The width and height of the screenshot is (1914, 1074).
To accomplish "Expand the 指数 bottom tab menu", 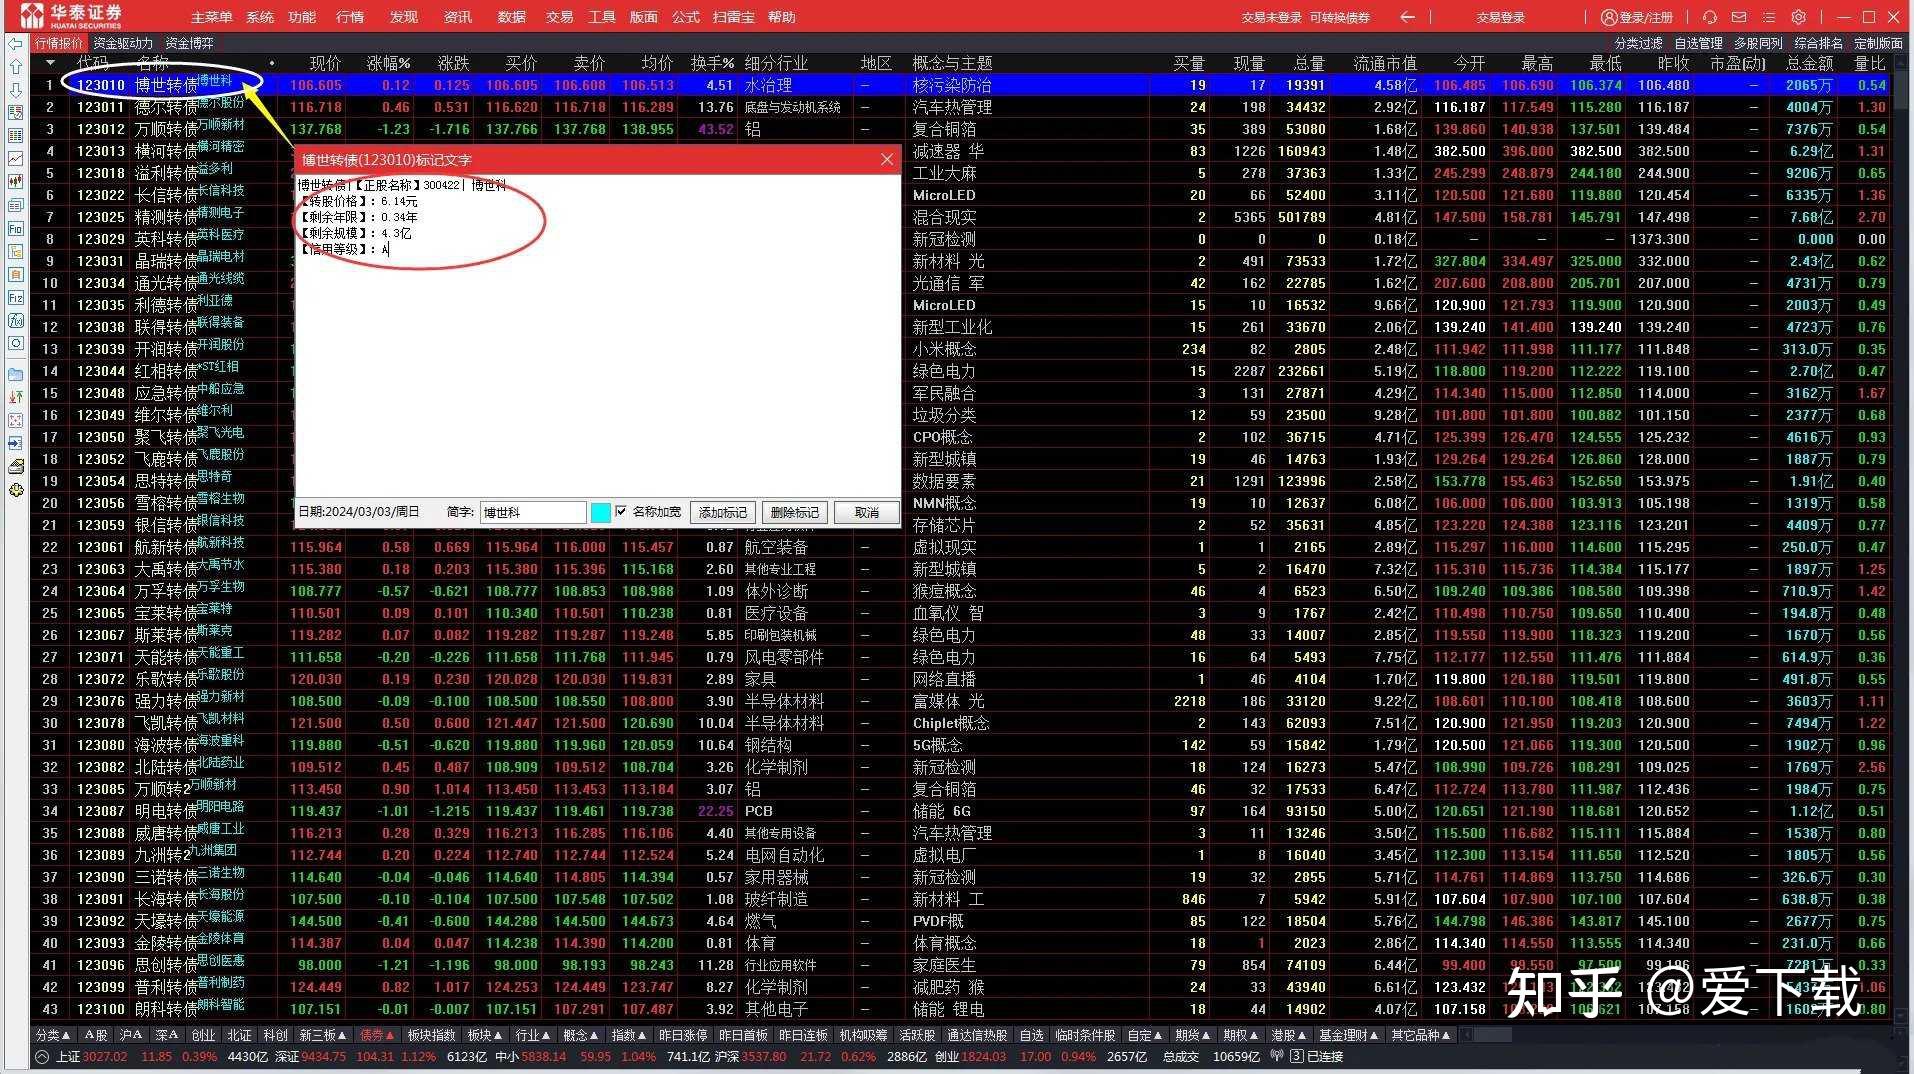I will coord(629,1035).
